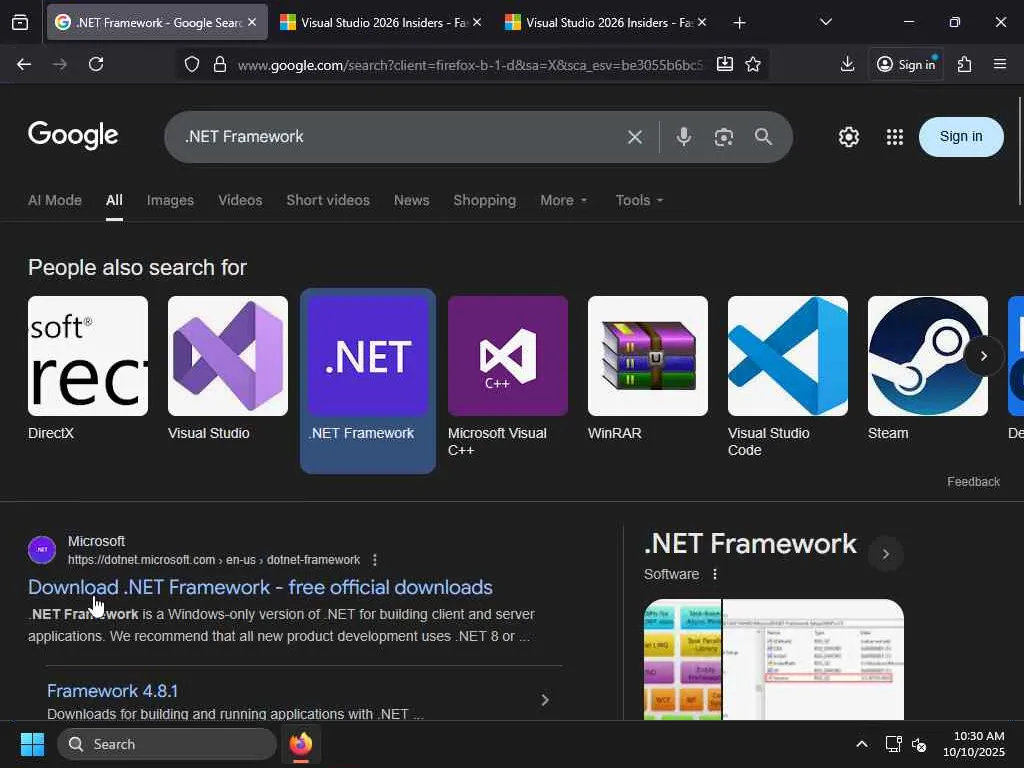Click the install app icon in address bar
1024x768 pixels.
(x=724, y=64)
